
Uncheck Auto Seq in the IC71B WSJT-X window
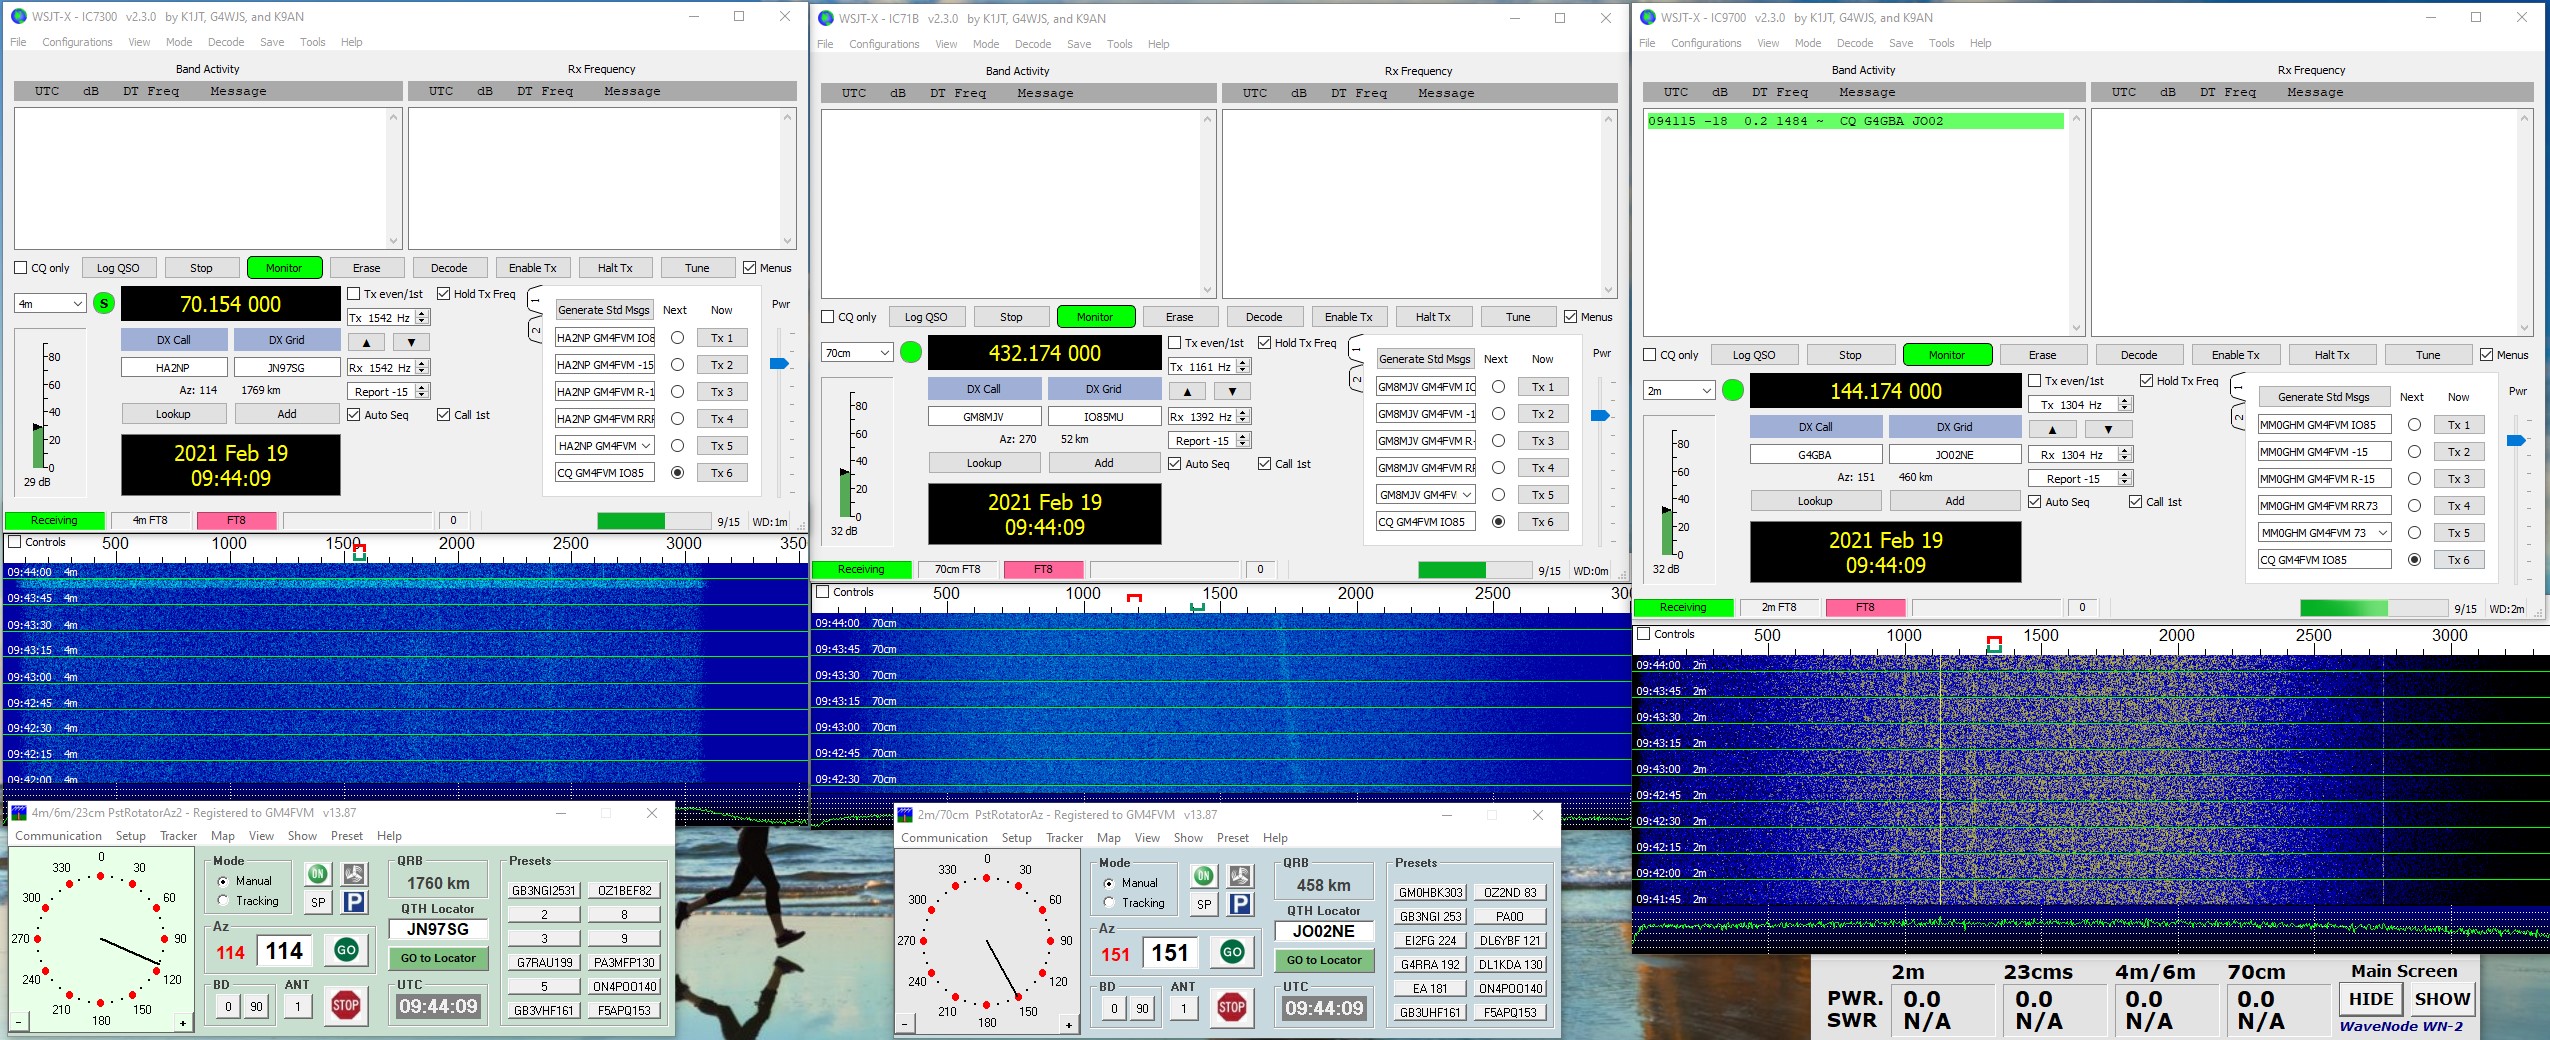point(1176,463)
